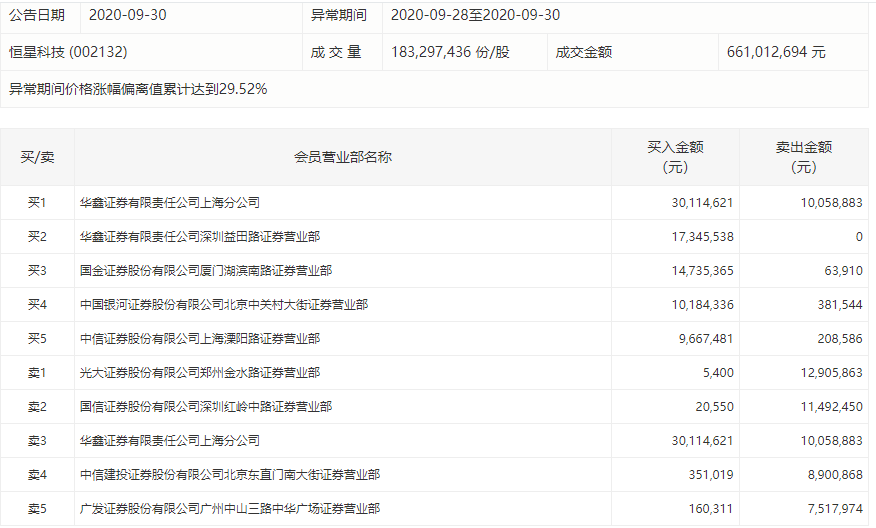The height and width of the screenshot is (528, 876).
Task: Click the 卖3 rank label
Action: point(37,441)
